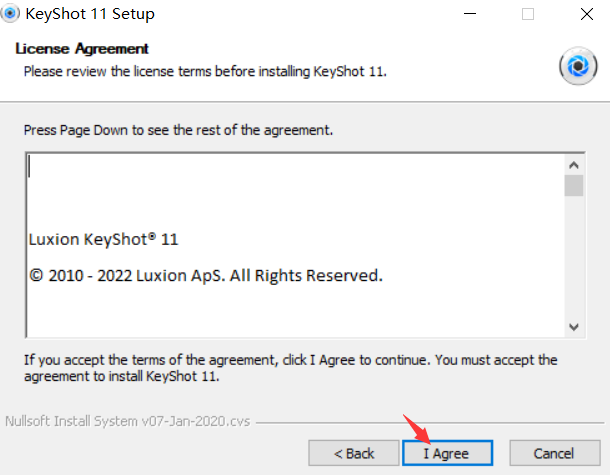
Task: Click the KeyShot 11 Setup title bar text
Action: point(90,14)
